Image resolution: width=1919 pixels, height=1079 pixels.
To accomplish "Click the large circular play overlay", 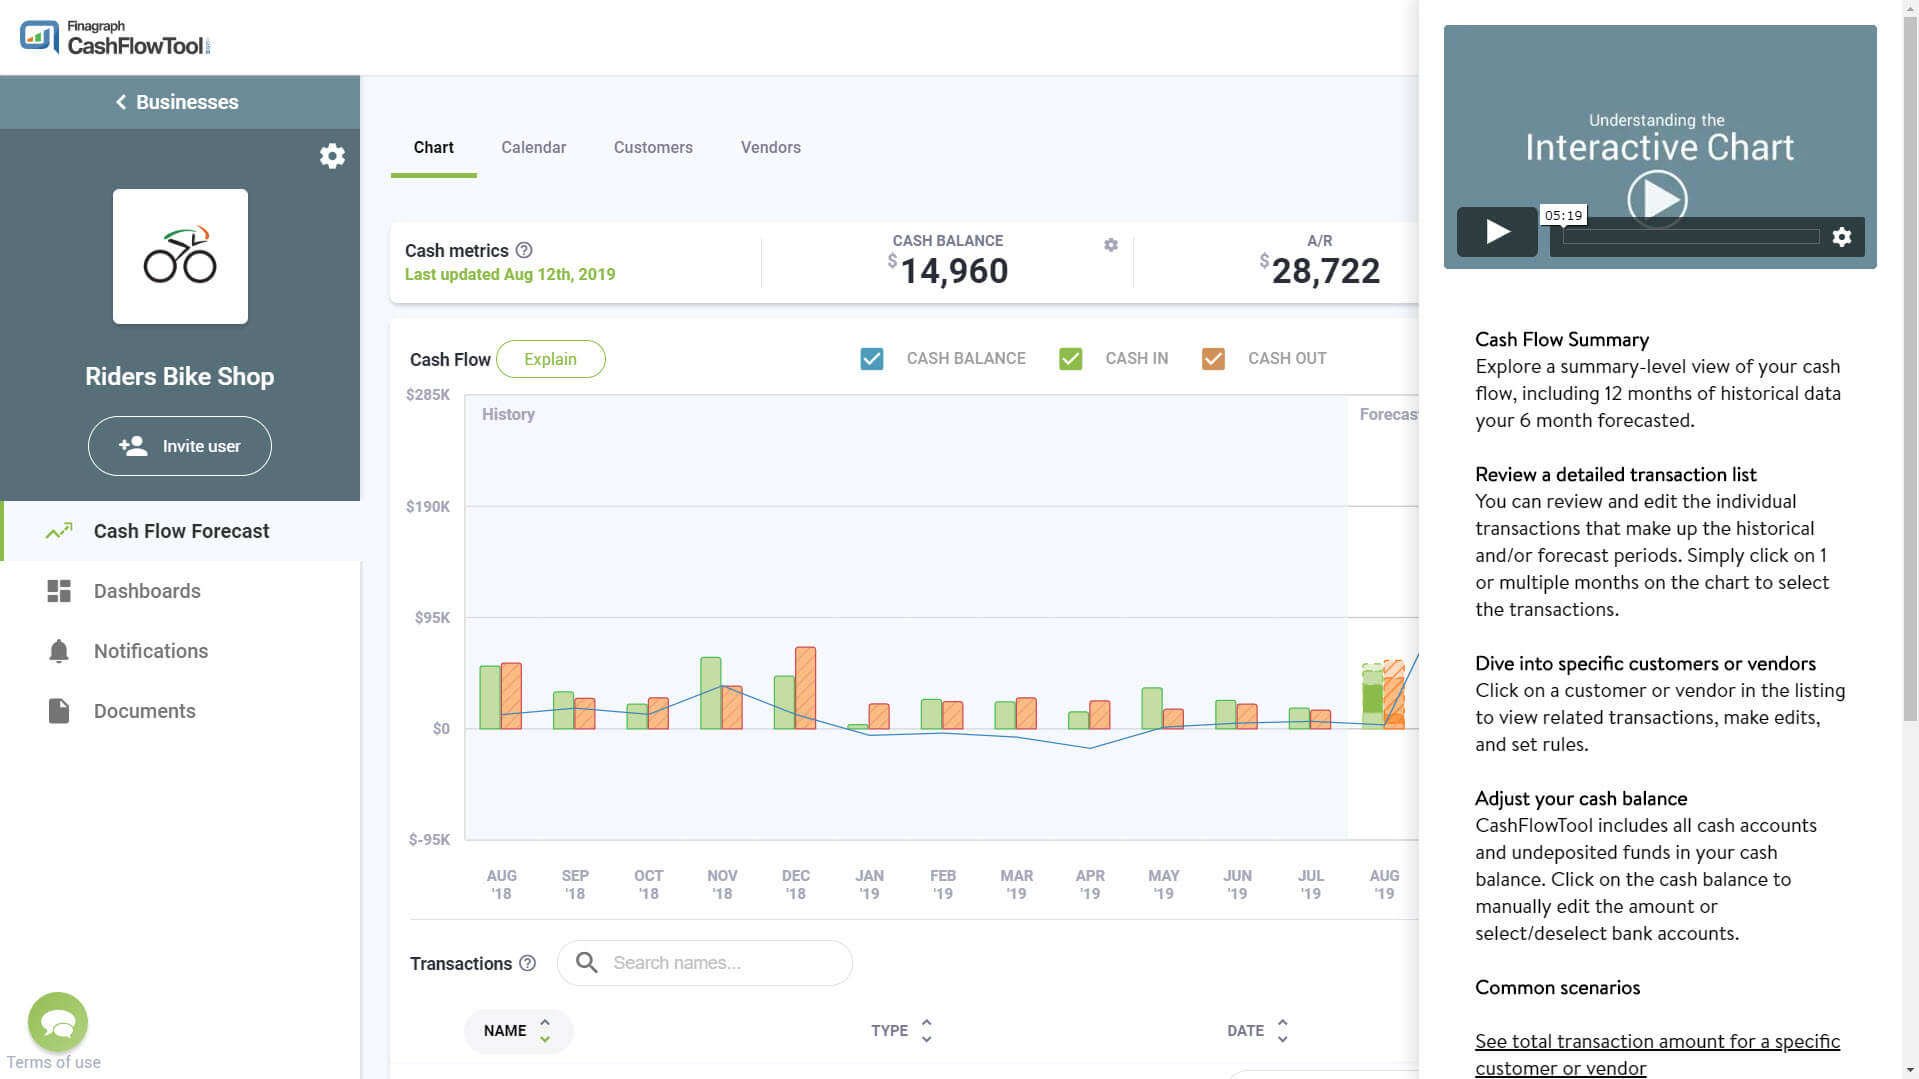I will tap(1657, 200).
